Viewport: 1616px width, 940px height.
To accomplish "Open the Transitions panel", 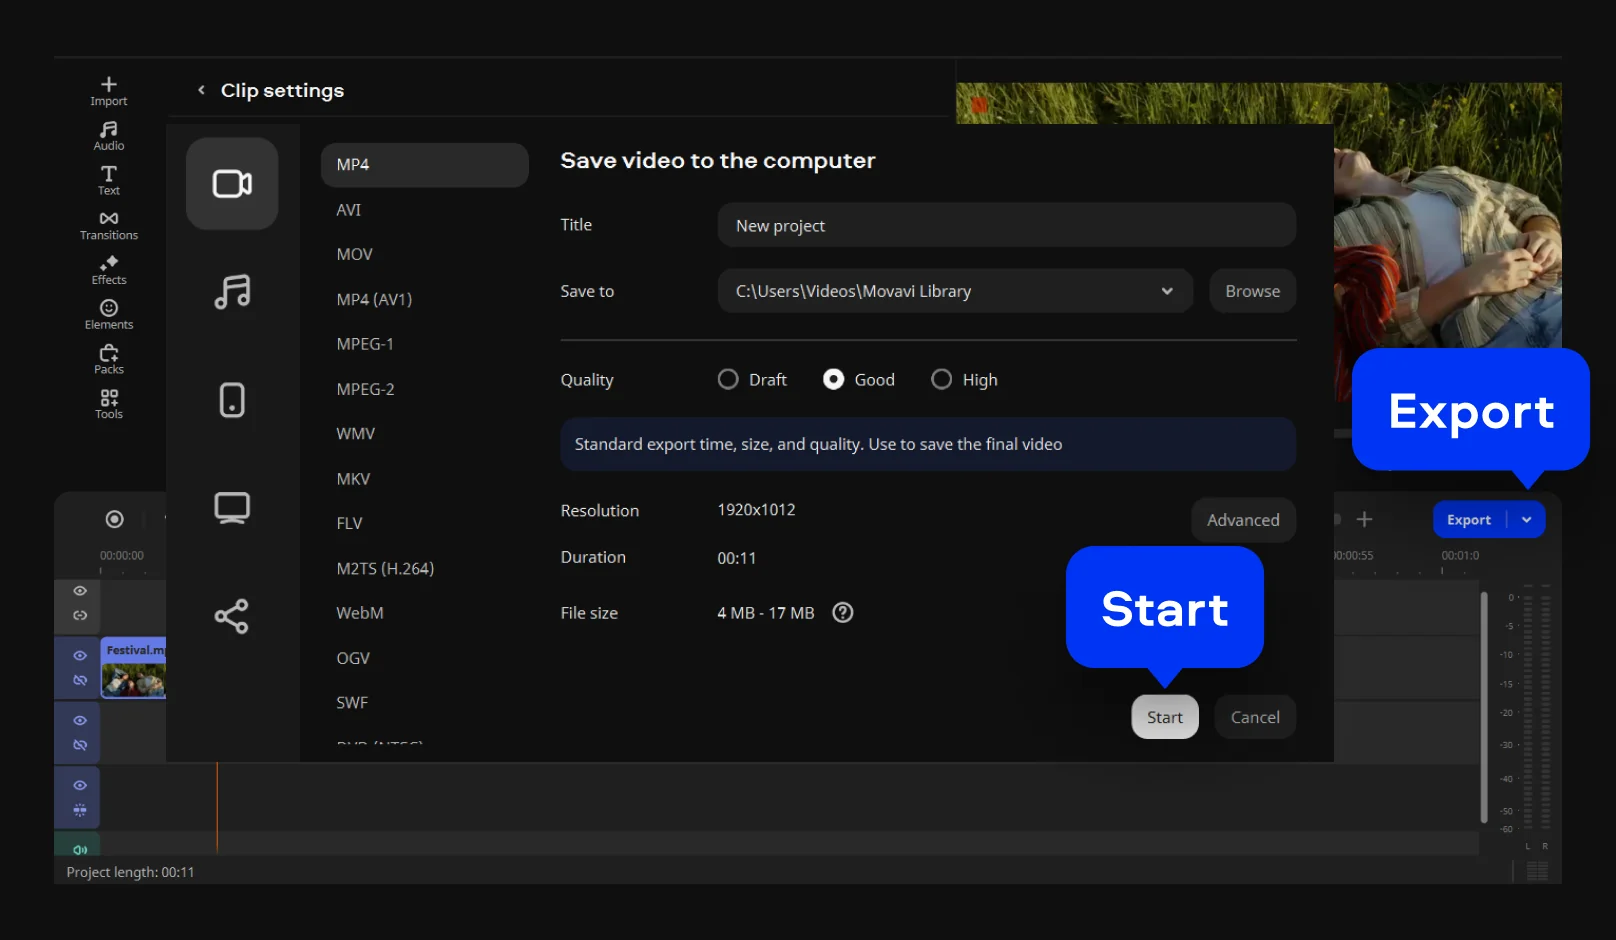I will click(x=109, y=225).
